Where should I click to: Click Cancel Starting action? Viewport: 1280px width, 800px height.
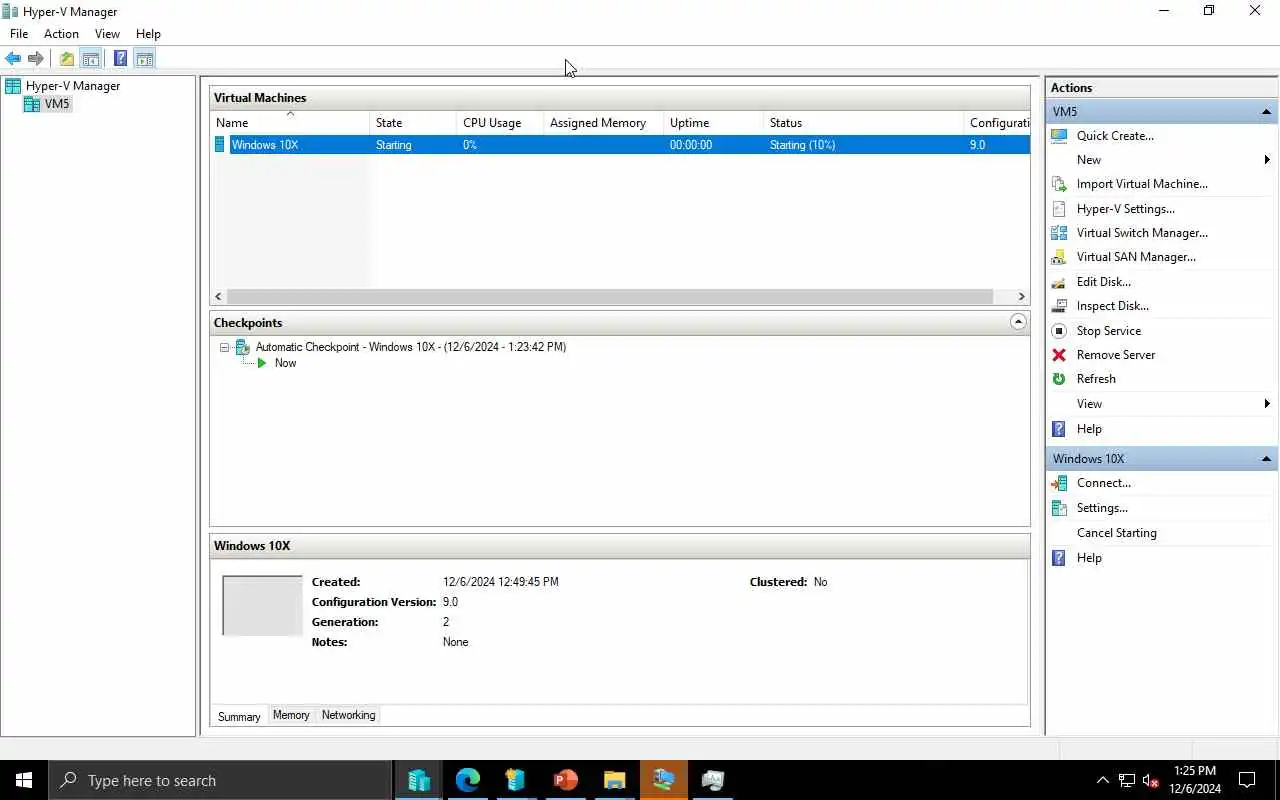point(1116,533)
